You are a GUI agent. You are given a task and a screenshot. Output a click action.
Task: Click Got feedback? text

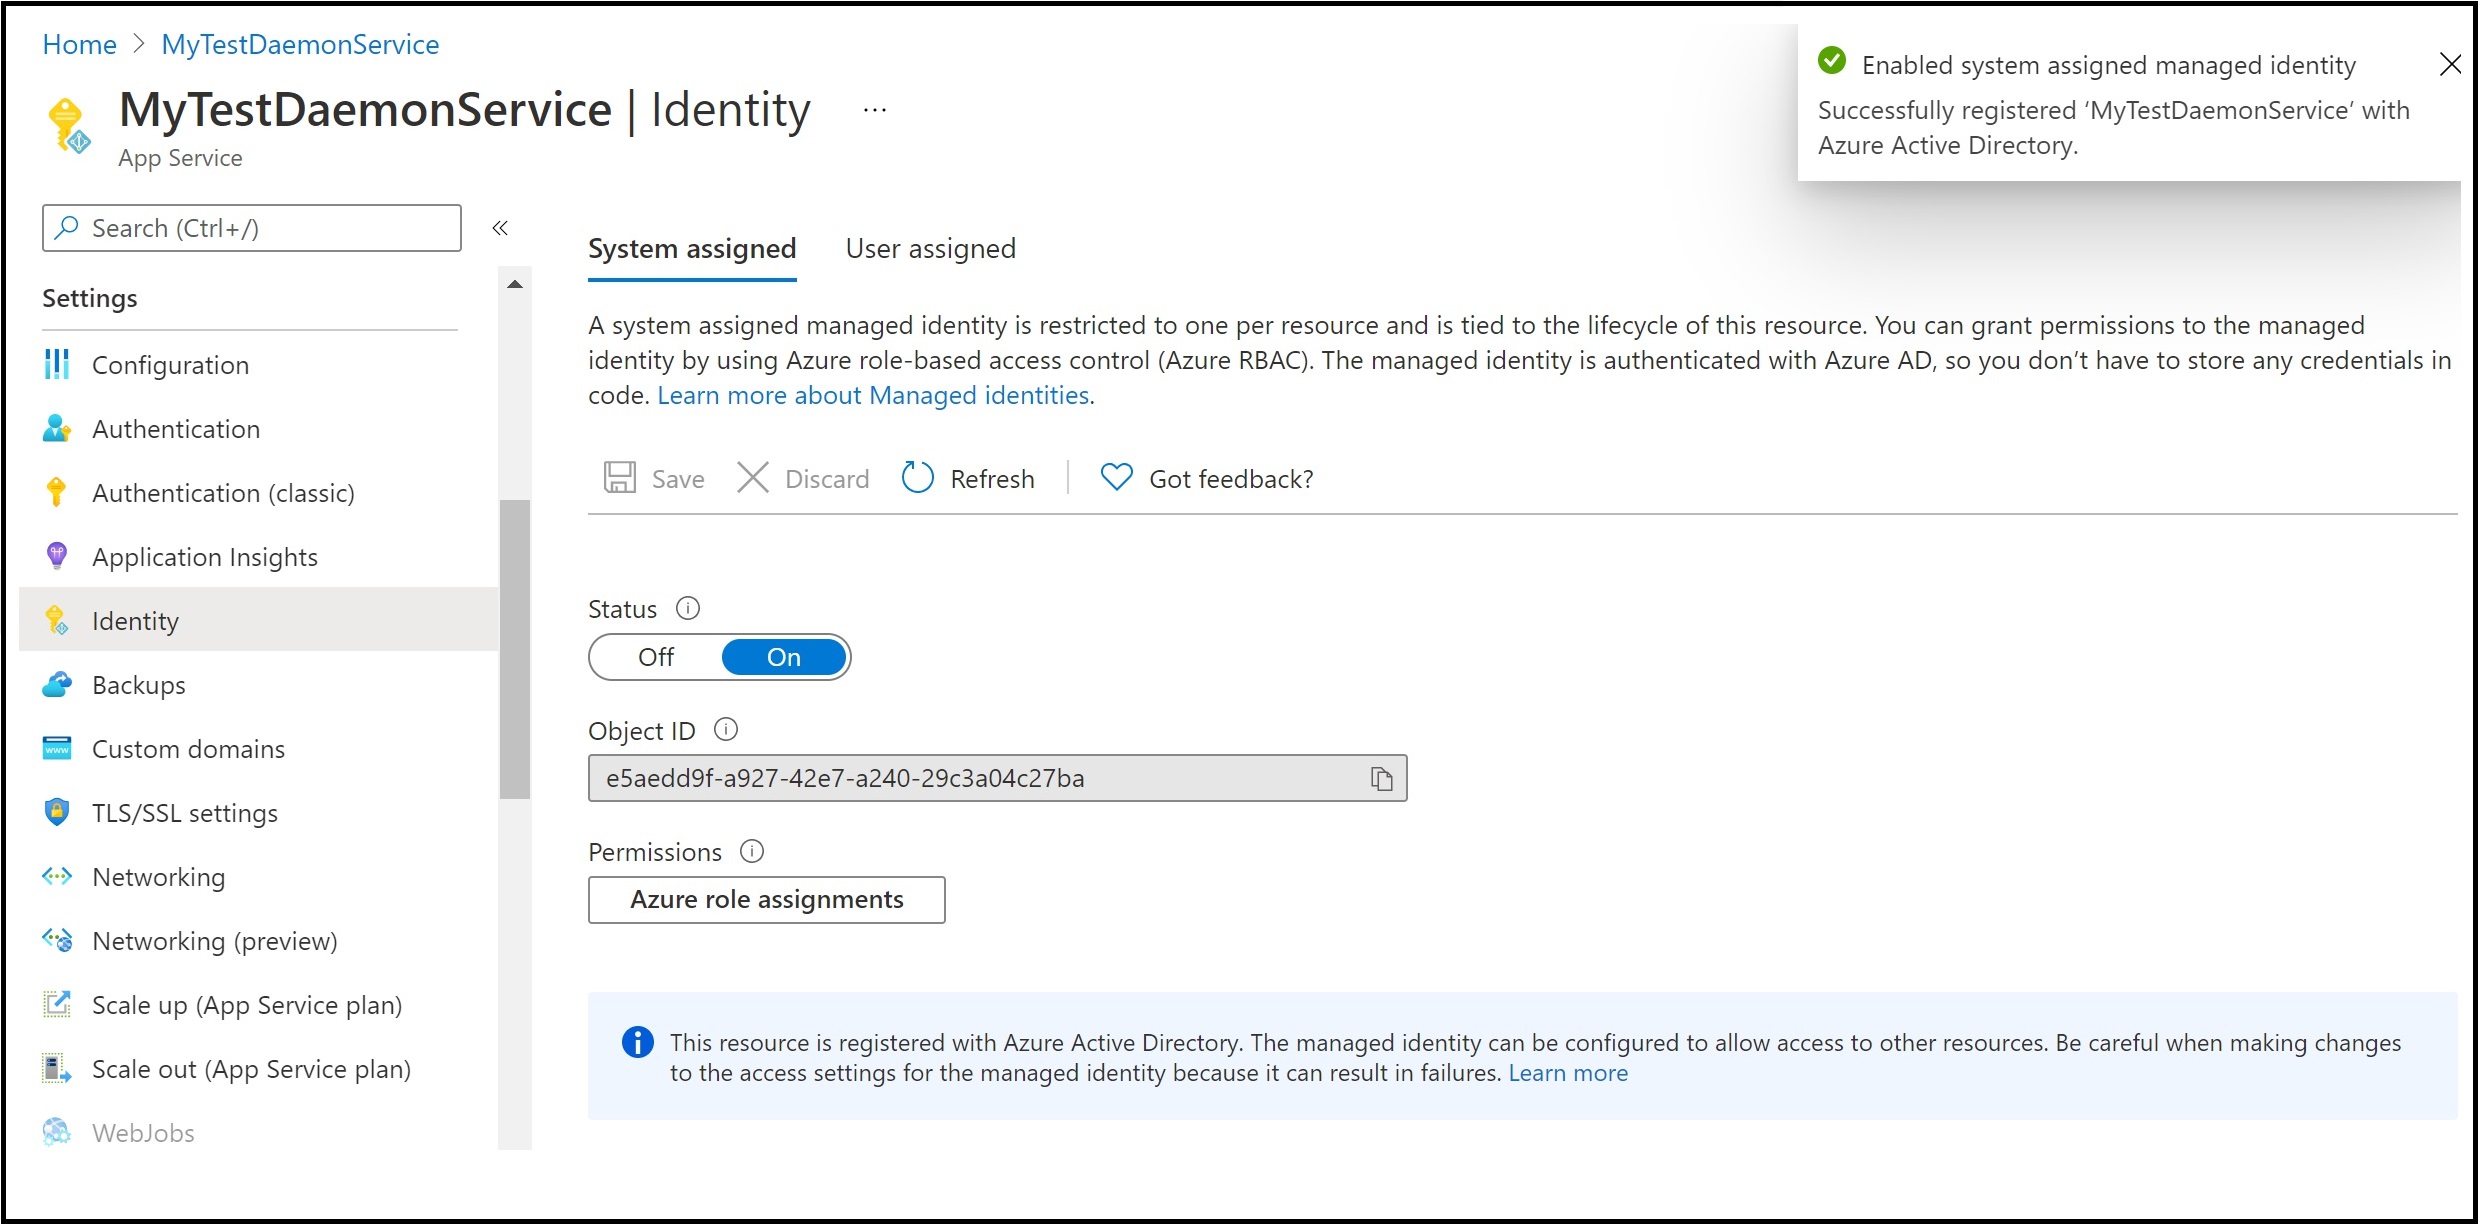click(1231, 480)
